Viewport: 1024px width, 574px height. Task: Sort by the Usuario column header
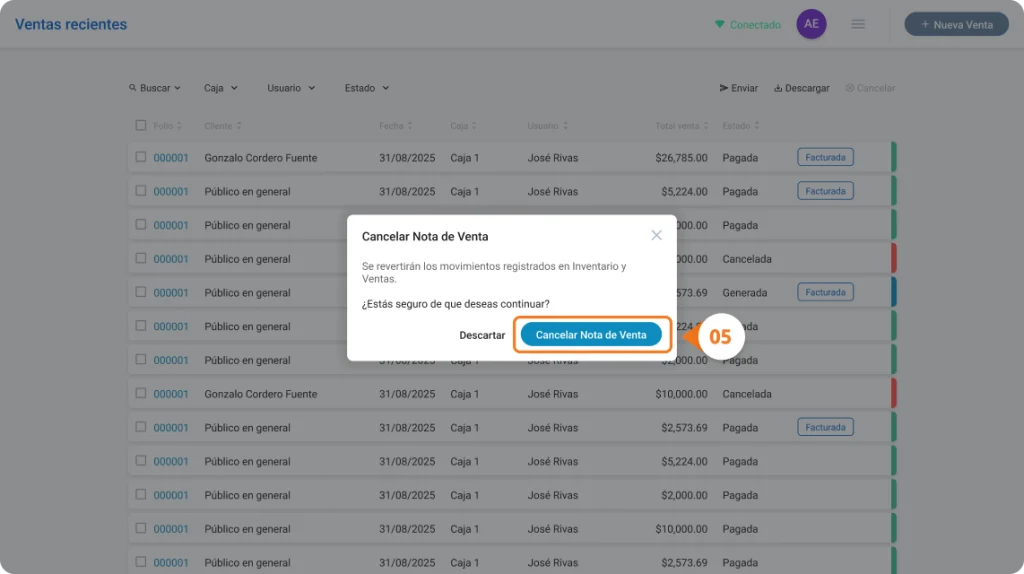(x=547, y=125)
